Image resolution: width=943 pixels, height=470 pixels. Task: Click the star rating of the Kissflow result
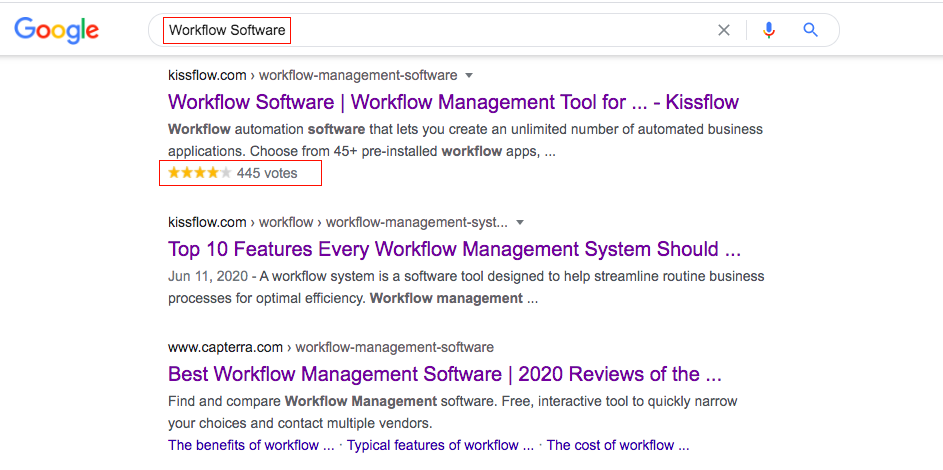(x=200, y=173)
